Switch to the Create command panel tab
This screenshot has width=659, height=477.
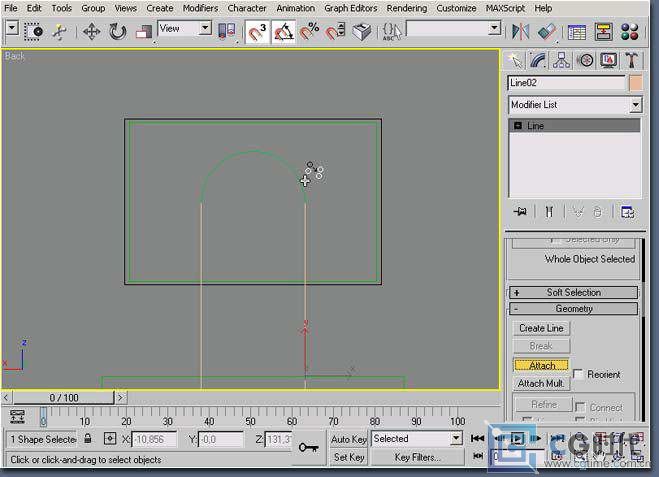point(515,60)
